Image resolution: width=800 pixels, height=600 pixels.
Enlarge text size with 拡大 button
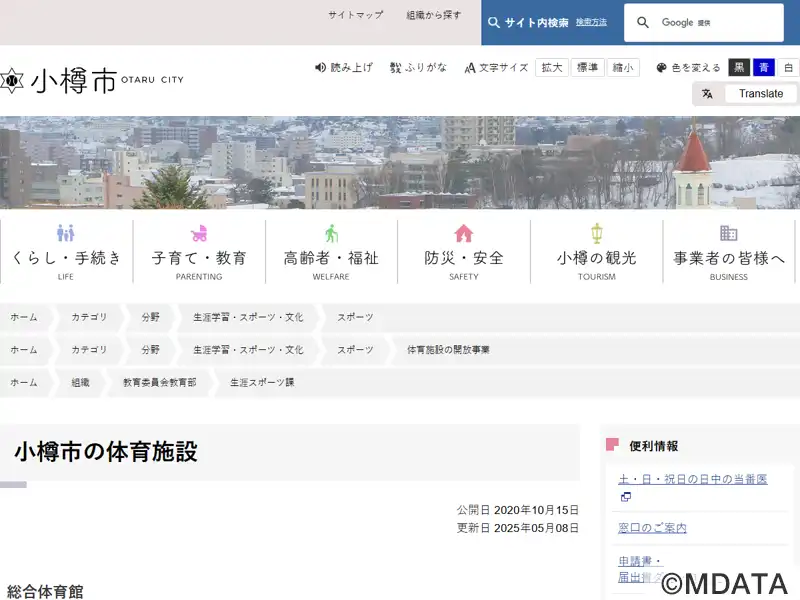click(551, 68)
